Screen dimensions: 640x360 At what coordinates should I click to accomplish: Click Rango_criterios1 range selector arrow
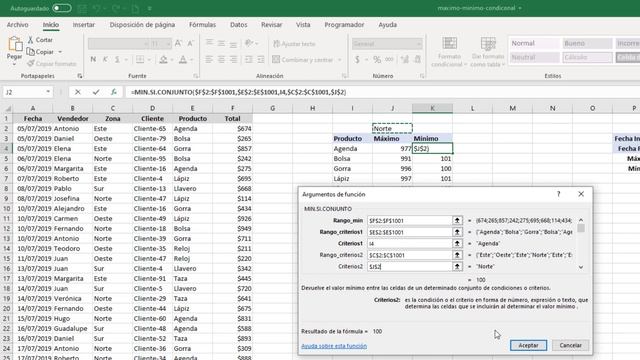pos(457,232)
